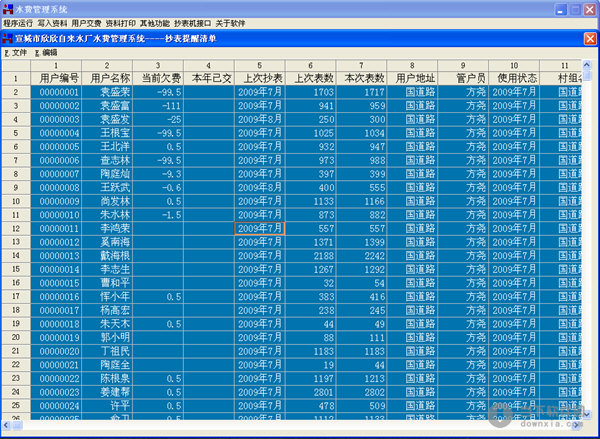Click user ID cell 00000011
Screen dimensions: 600x439
(56, 228)
